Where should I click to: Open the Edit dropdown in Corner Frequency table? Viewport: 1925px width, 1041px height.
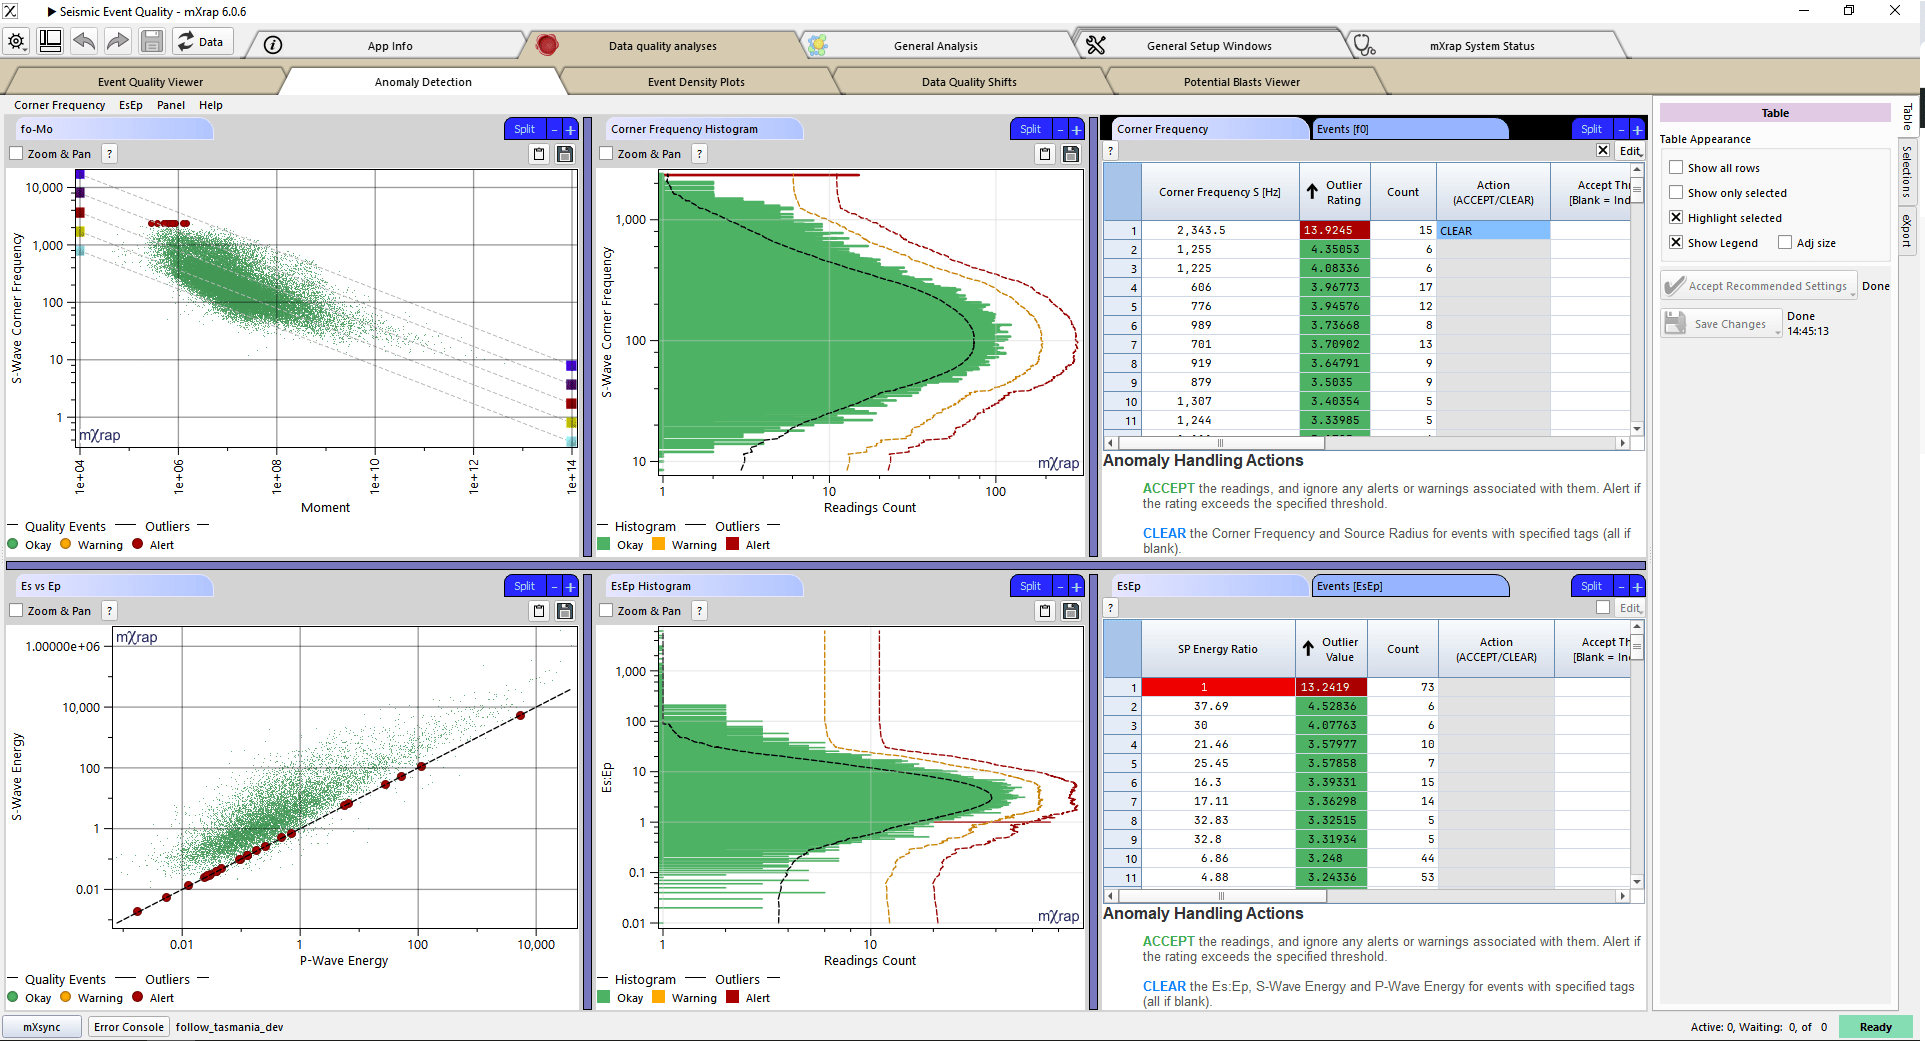coord(1630,151)
